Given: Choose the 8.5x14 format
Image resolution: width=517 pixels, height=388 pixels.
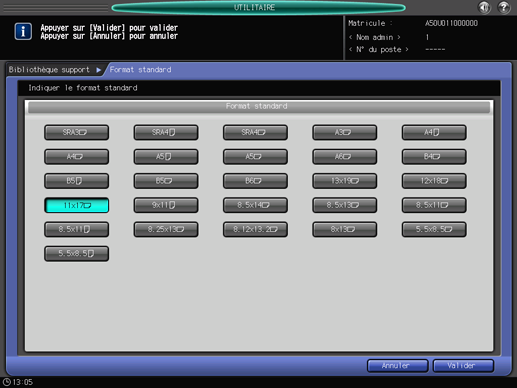Looking at the screenshot, I should 255,205.
